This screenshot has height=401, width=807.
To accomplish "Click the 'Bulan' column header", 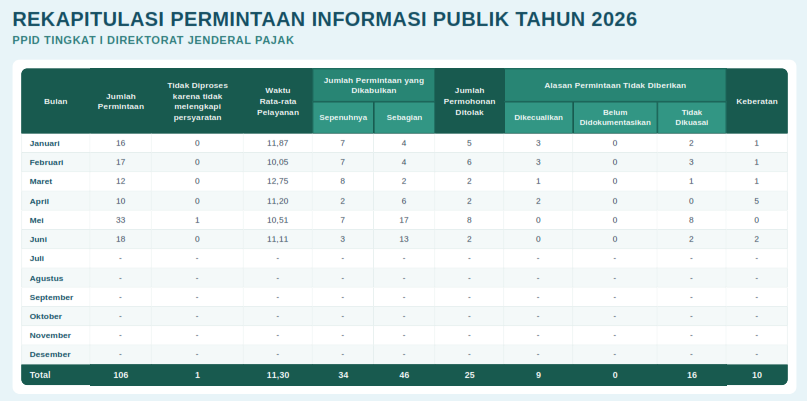I will tap(56, 101).
